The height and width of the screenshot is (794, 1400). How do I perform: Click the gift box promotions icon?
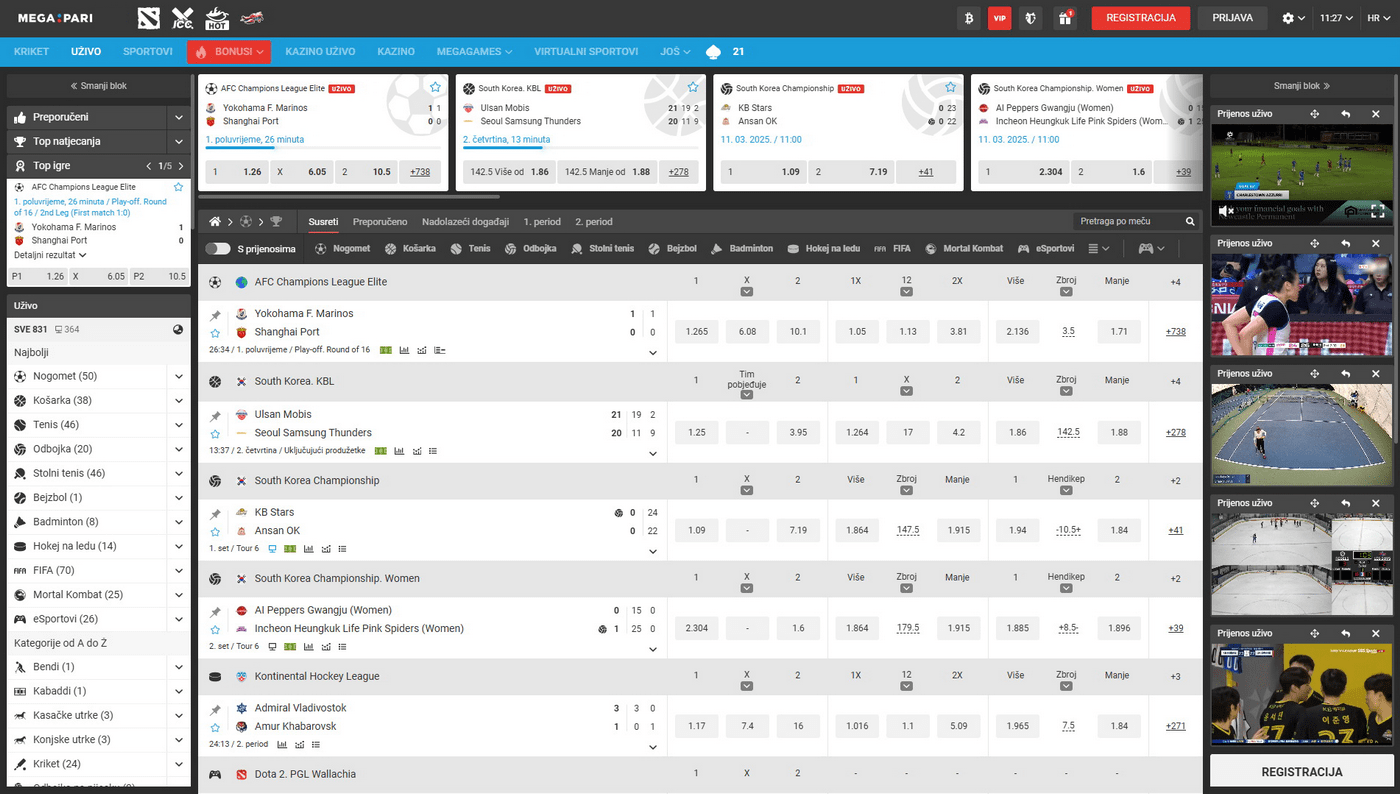[1064, 18]
